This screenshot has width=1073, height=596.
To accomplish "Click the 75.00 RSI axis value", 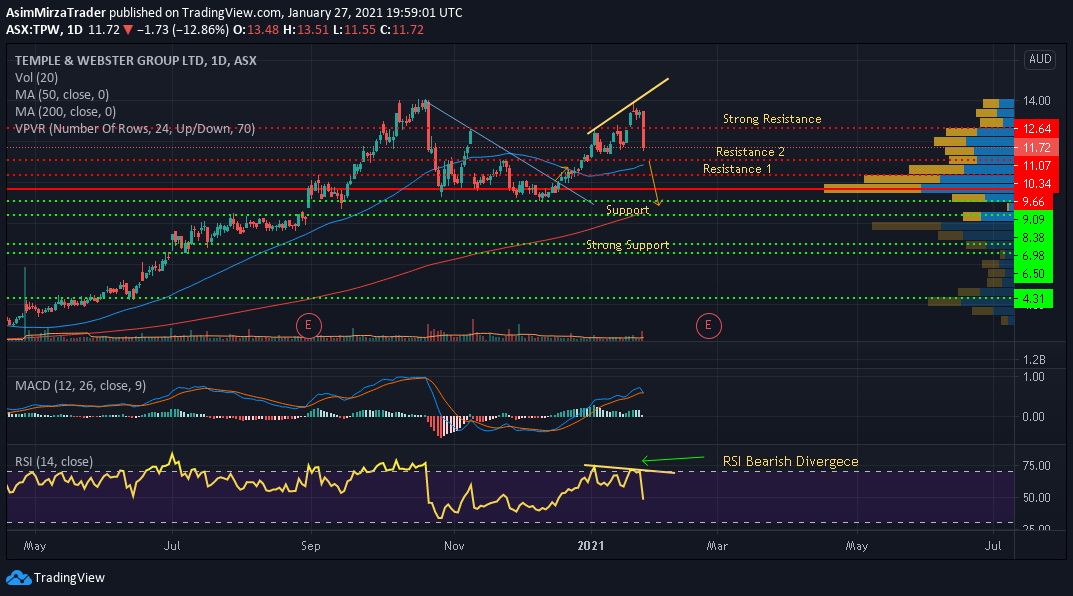I will (x=1036, y=466).
